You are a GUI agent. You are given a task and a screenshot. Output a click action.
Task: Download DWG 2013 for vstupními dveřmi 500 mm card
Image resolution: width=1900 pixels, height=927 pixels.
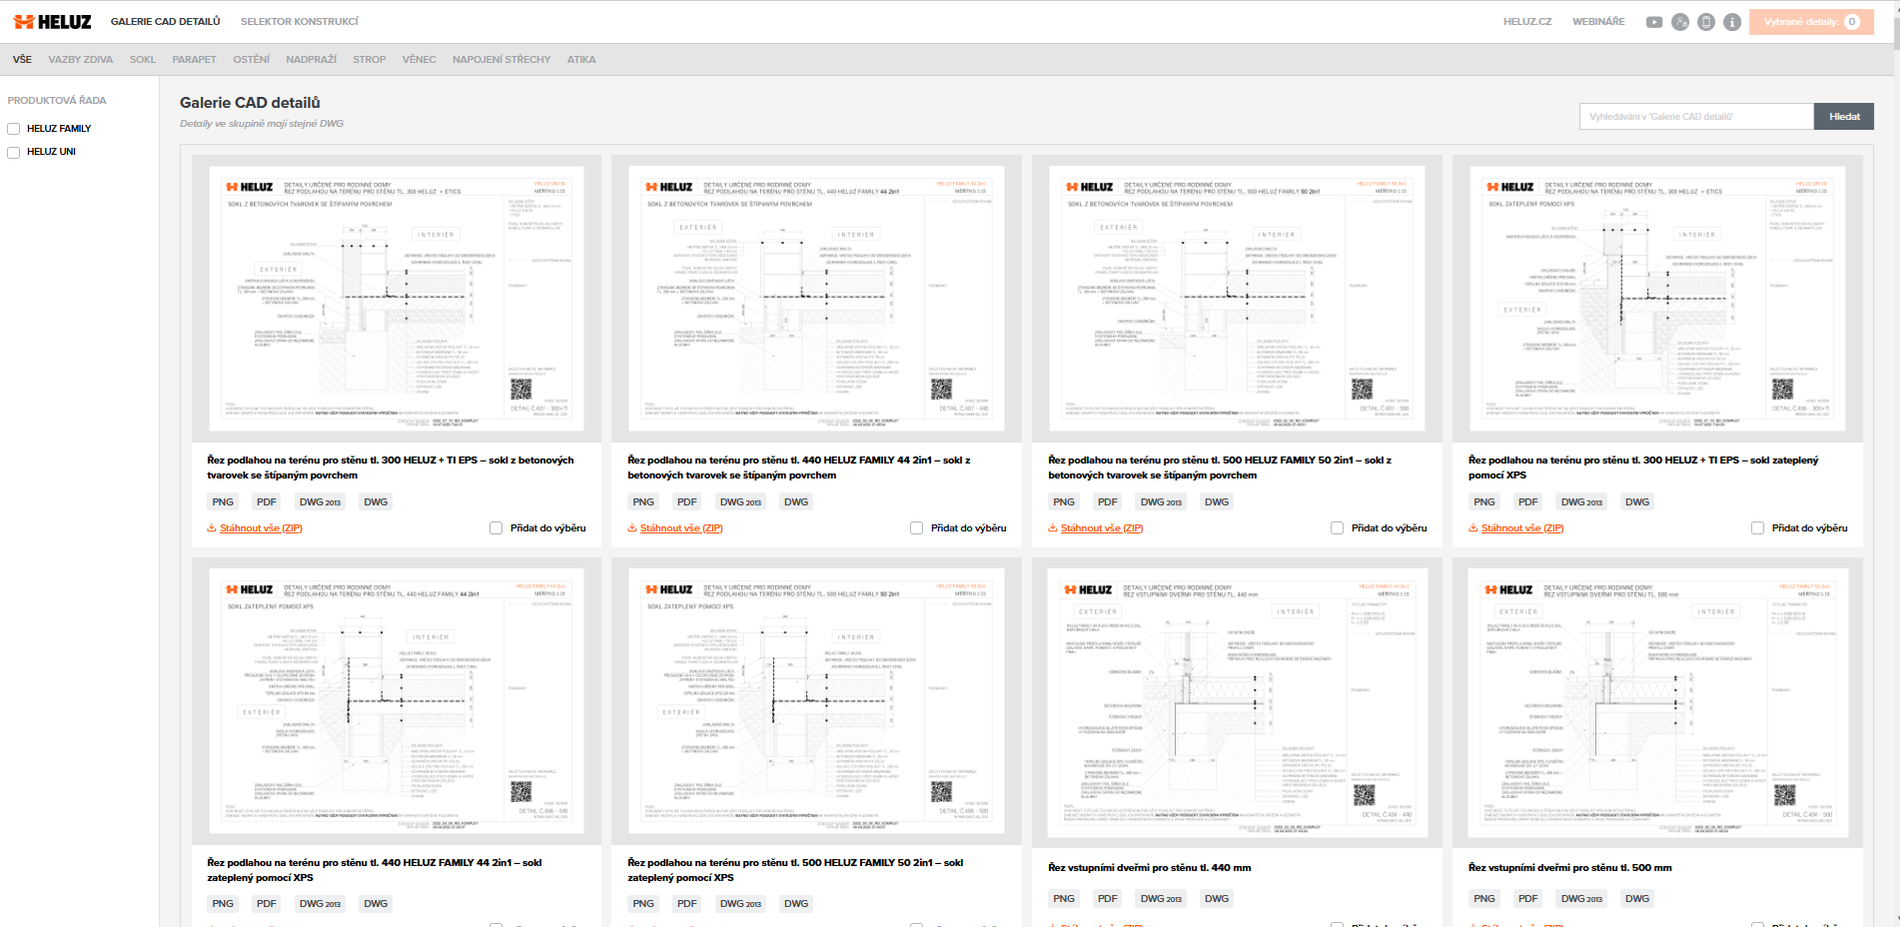(1581, 898)
